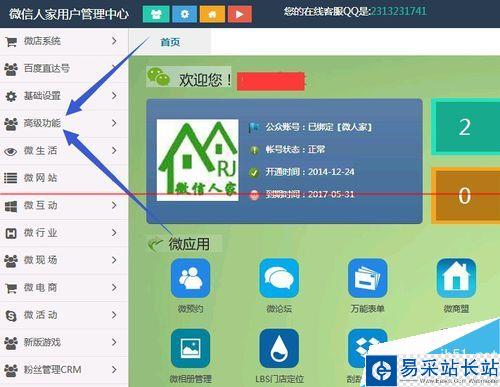Viewport: 500px width, 387px height.
Task: Click the 公众账号:已绑定【微人家】 text
Action: pyautogui.click(x=318, y=127)
